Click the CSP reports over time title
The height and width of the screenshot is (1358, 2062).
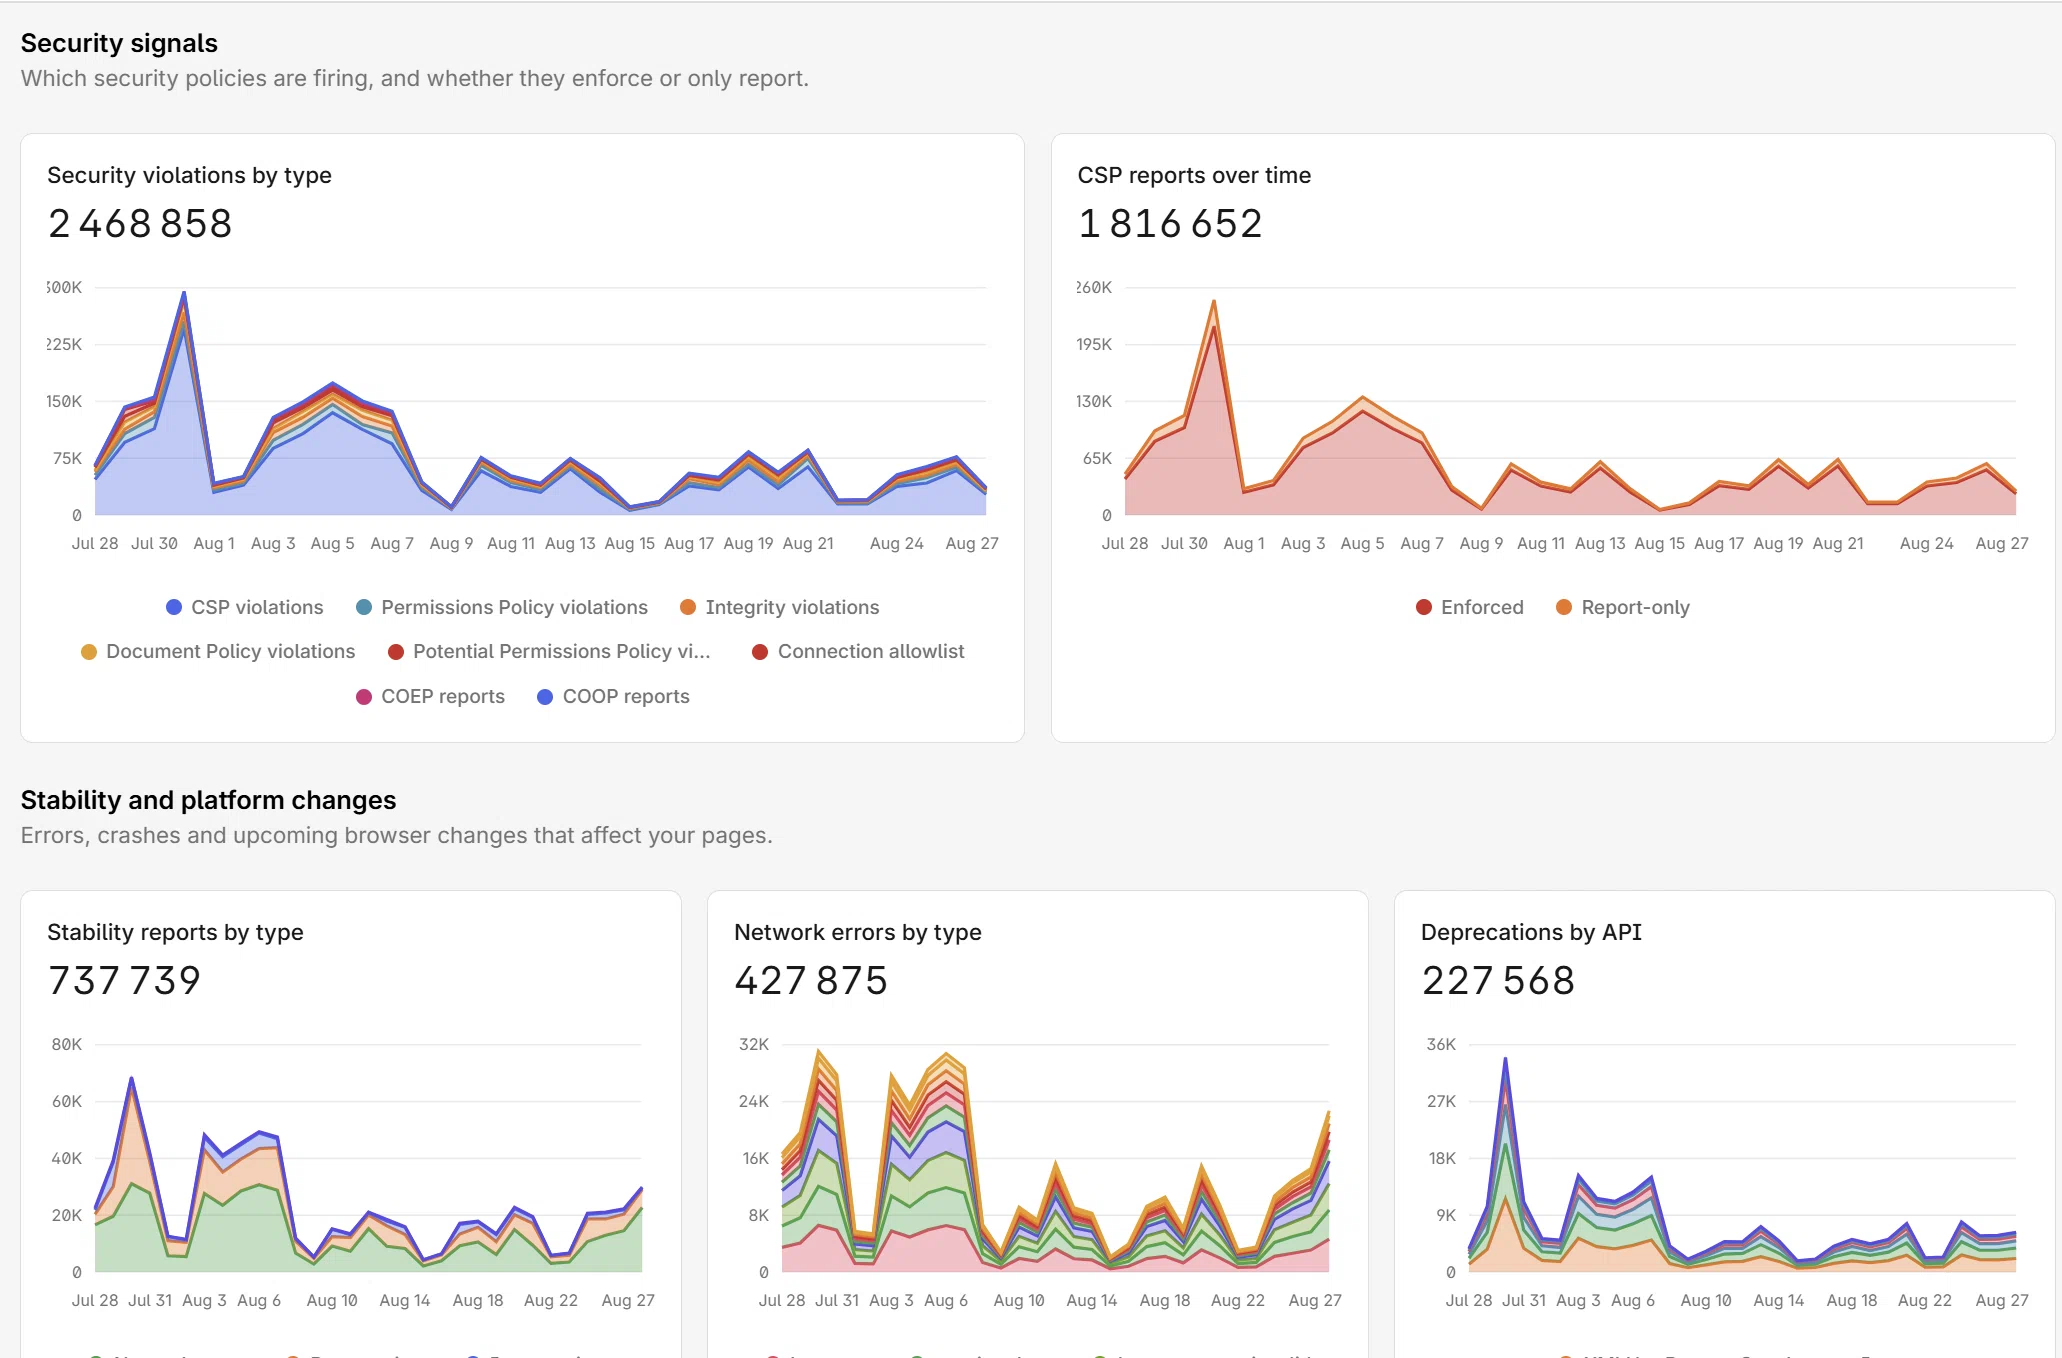click(x=1194, y=175)
